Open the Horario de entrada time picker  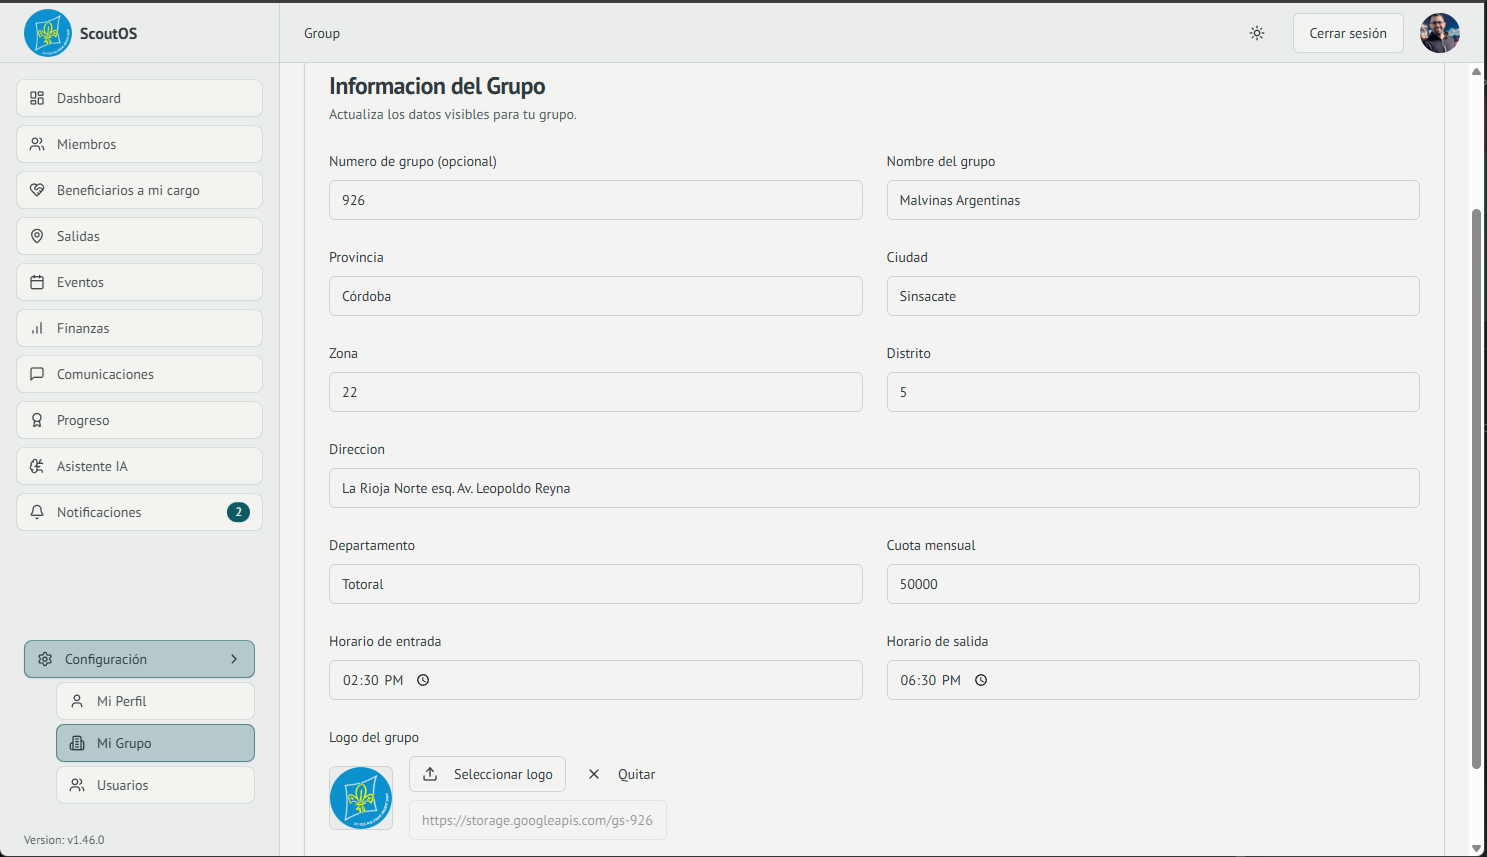click(x=422, y=679)
